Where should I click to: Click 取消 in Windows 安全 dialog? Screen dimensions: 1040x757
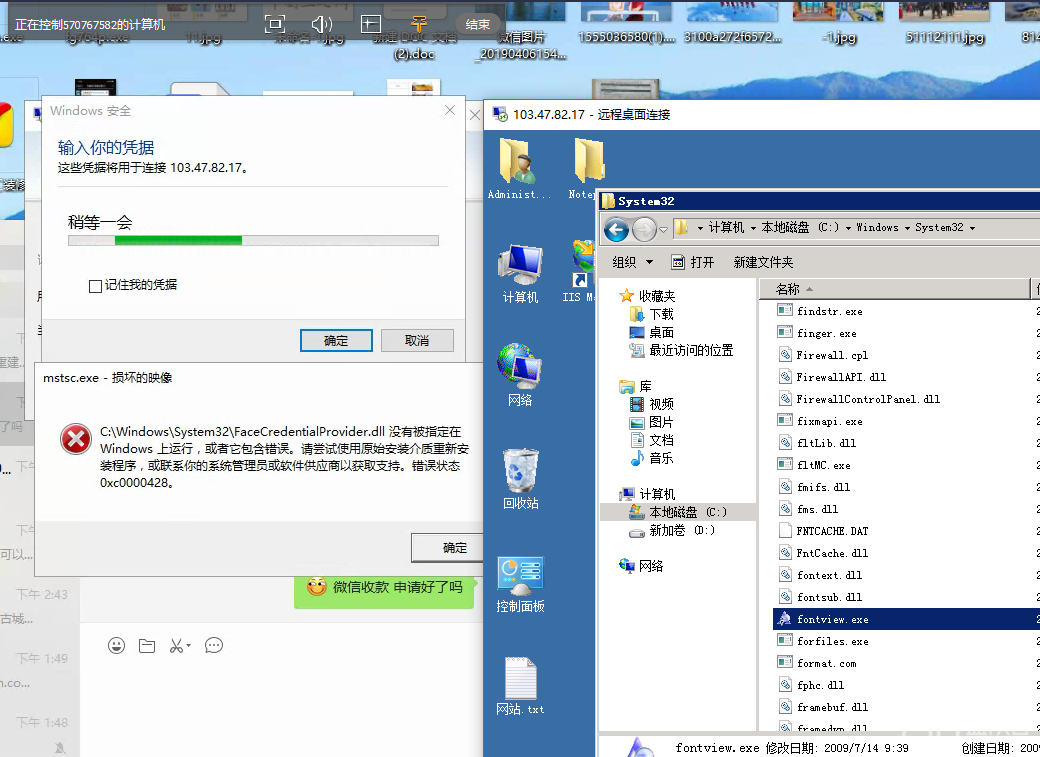(417, 340)
